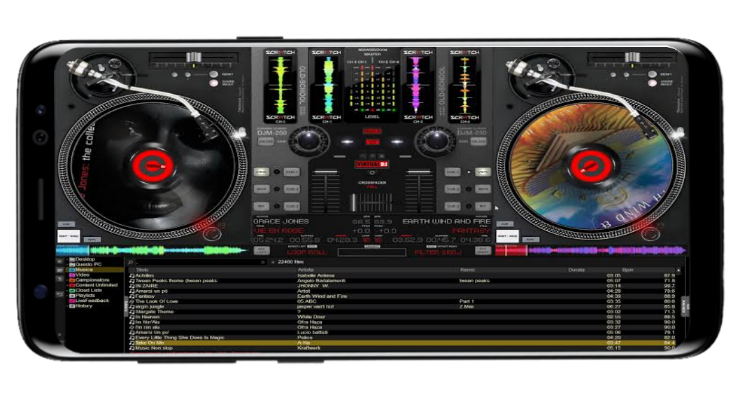Viewport: 740px width, 400px height.
Task: Toggle the left deck RESET pitch button
Action: pos(214,74)
